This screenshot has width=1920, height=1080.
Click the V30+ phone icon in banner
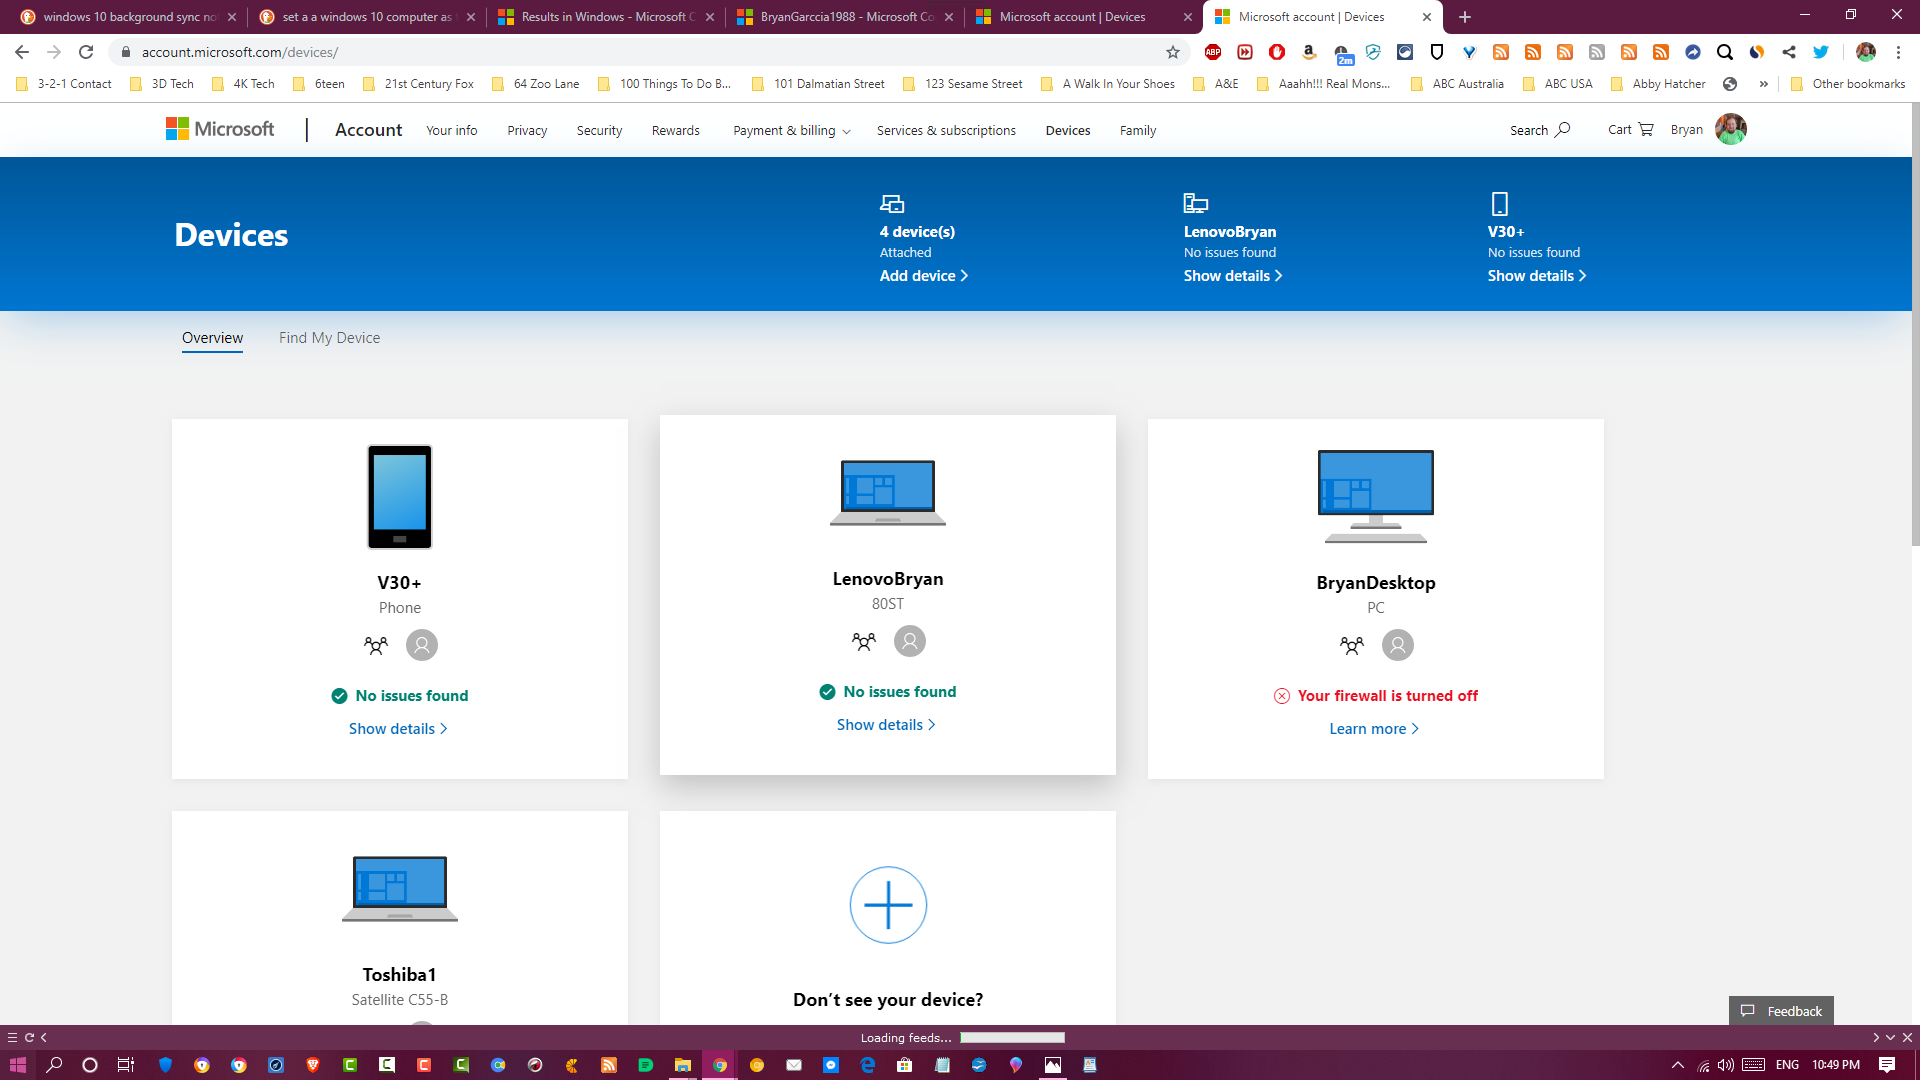(x=1499, y=204)
